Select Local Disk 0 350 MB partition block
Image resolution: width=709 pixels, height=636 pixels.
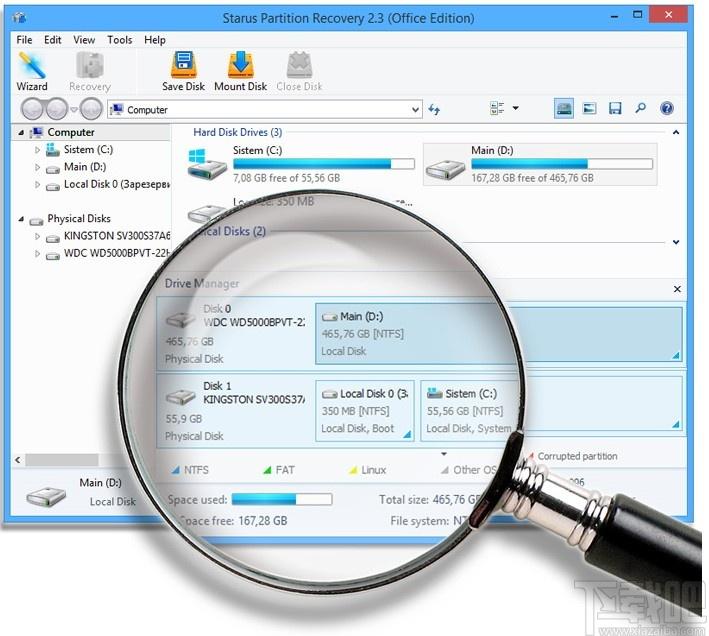365,411
